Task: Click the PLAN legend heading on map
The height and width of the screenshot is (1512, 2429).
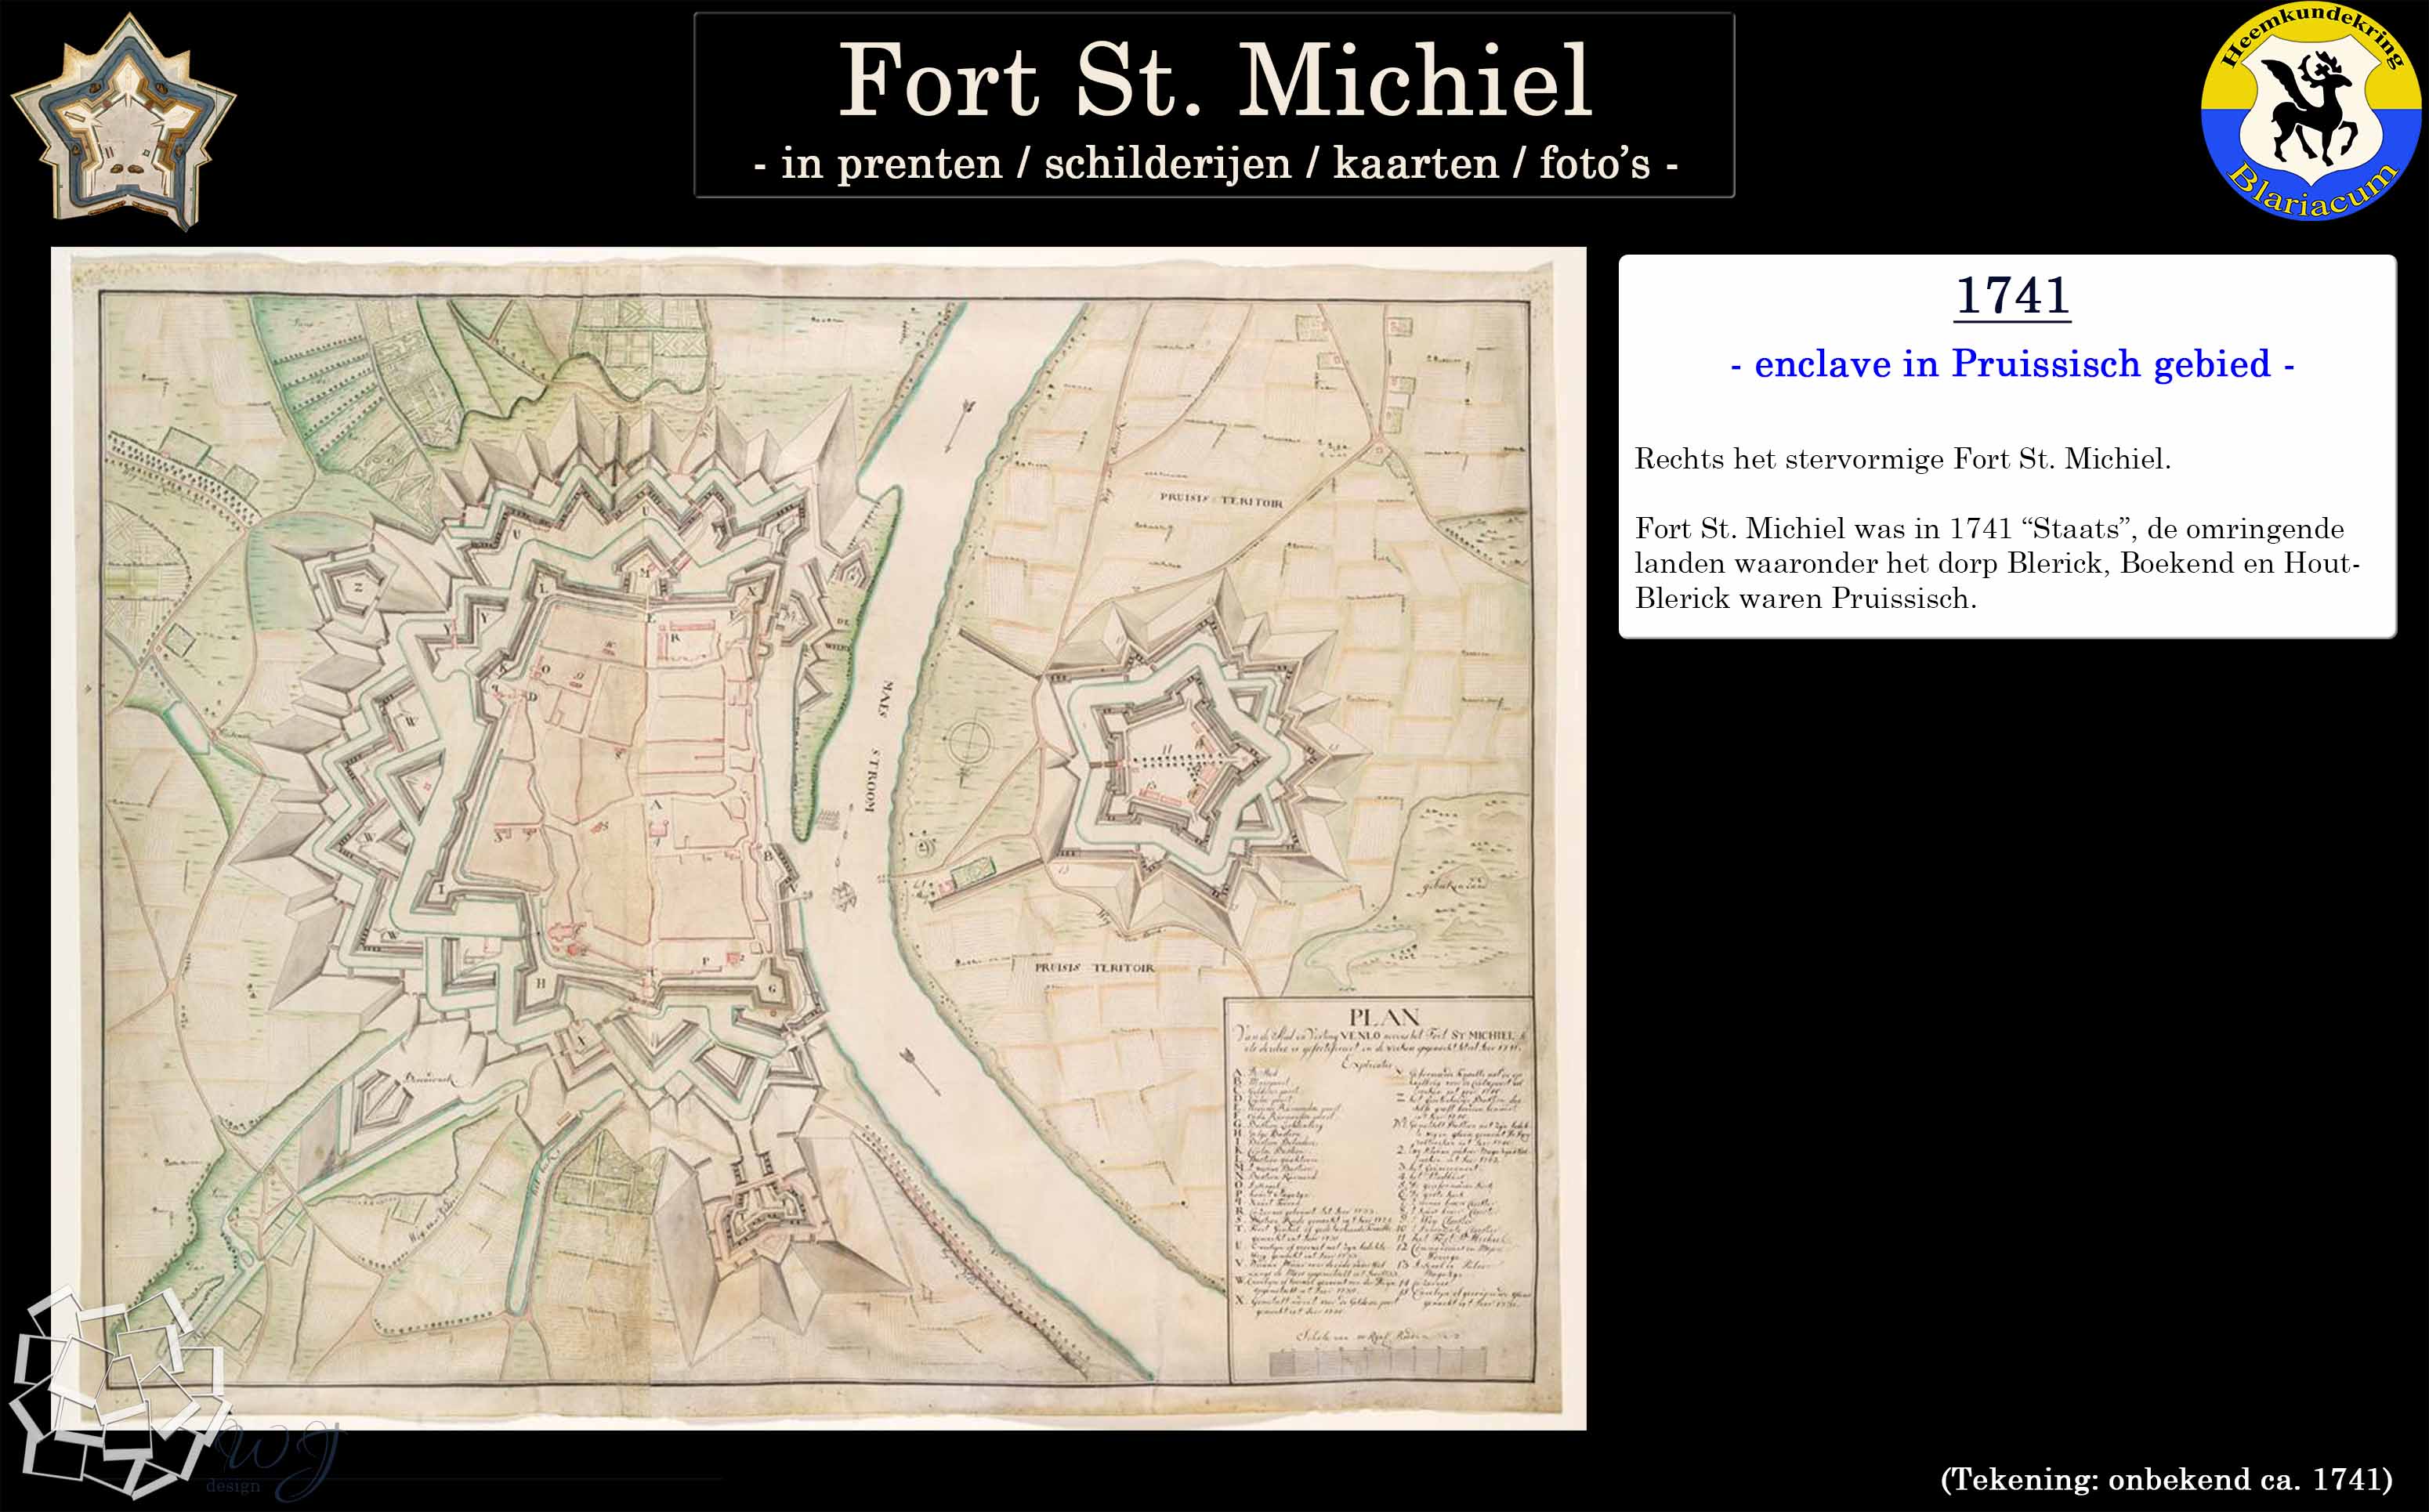Action: click(x=1383, y=1017)
